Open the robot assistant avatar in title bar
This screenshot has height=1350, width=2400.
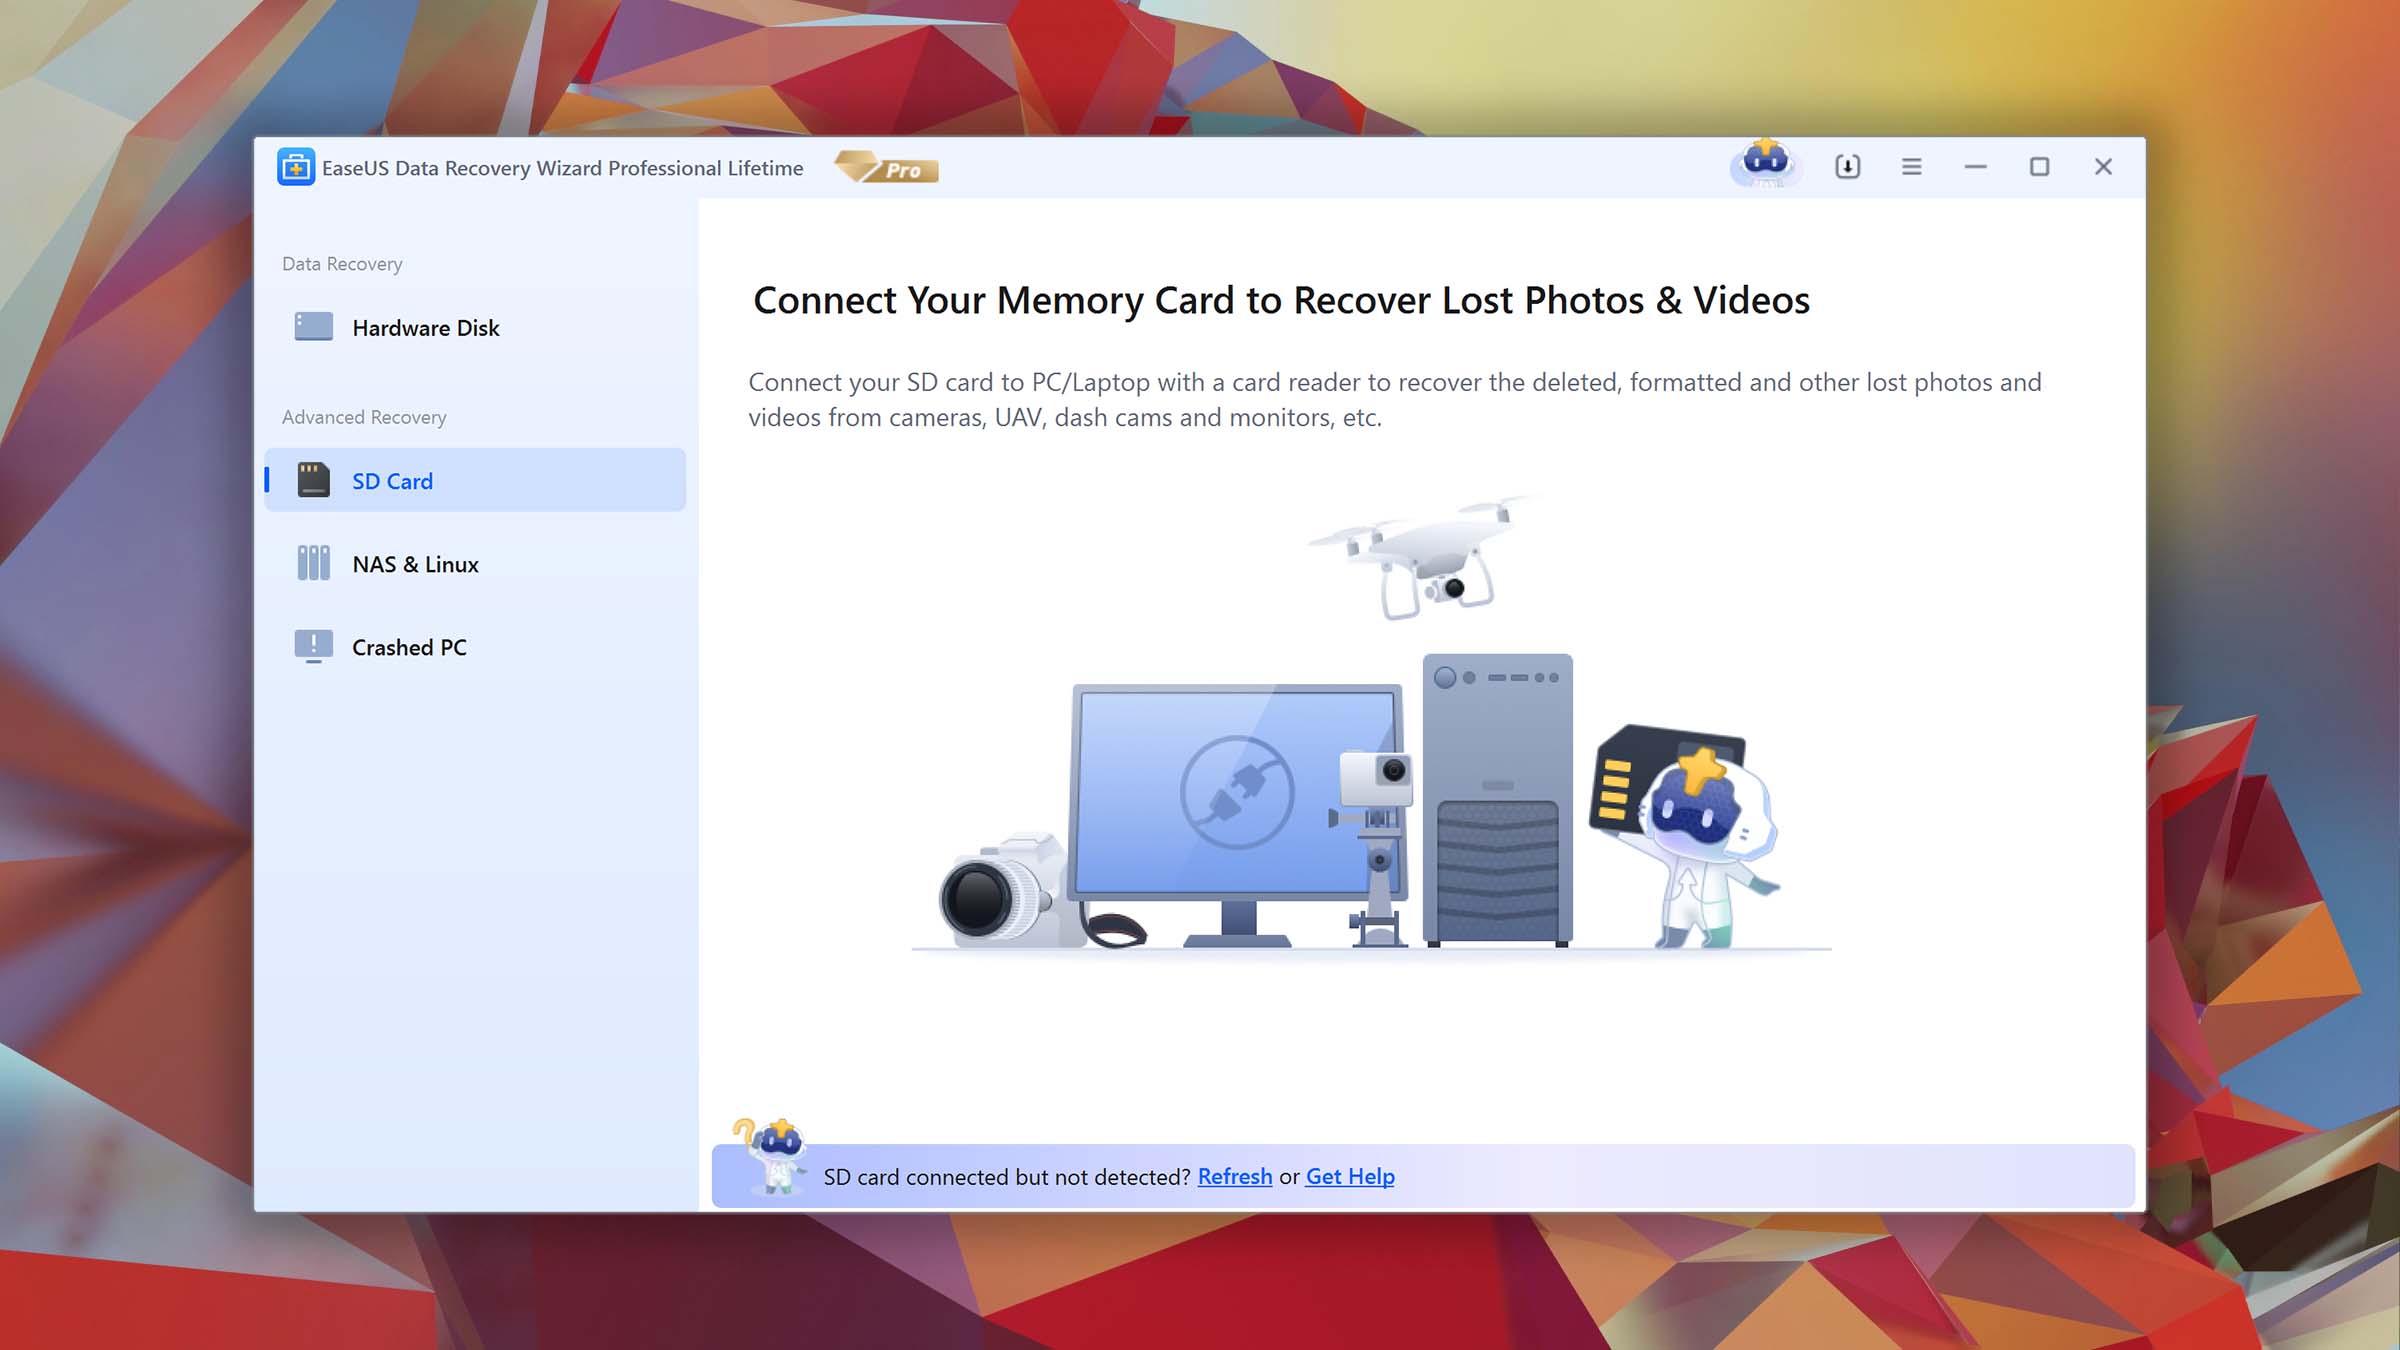click(x=1765, y=165)
